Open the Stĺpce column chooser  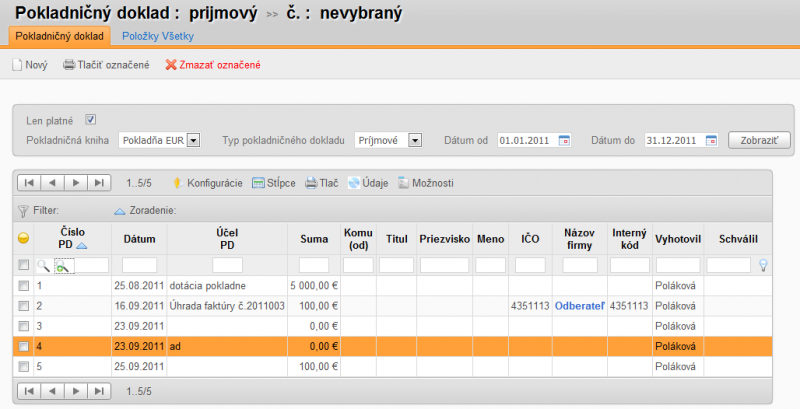(274, 183)
